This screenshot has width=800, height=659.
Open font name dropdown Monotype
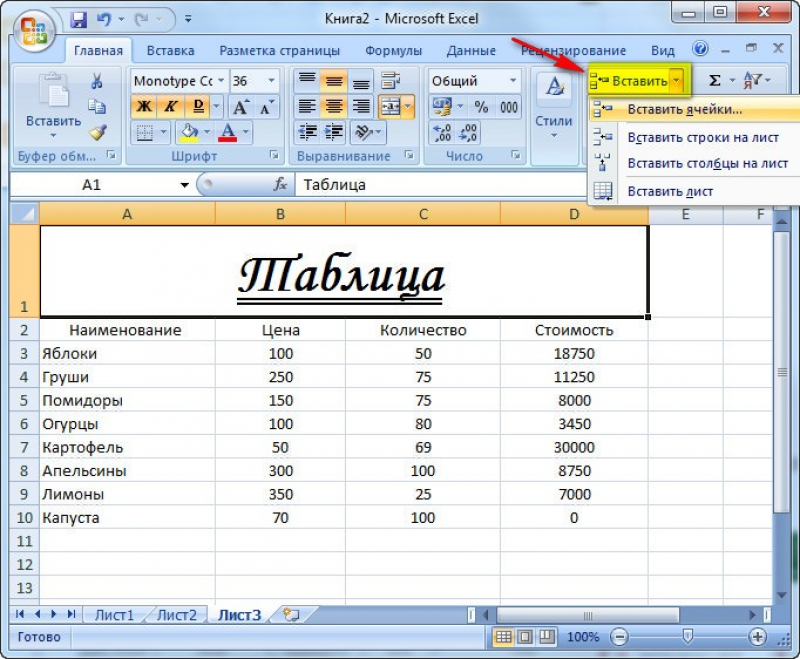(x=221, y=81)
